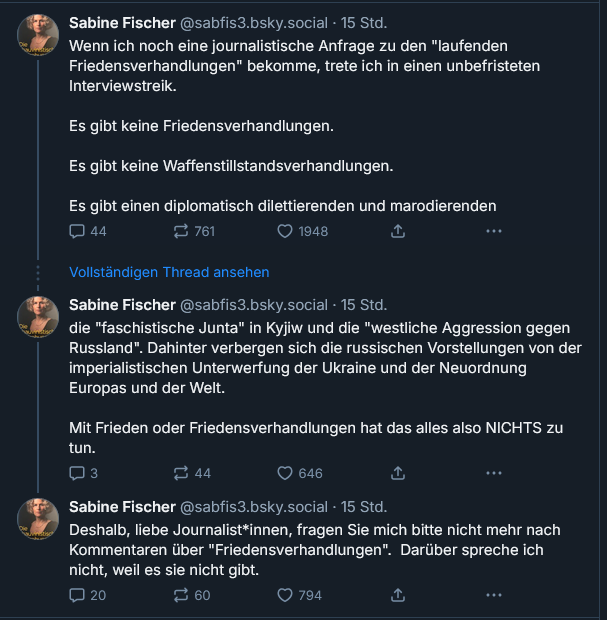Open more options on the last post
The width and height of the screenshot is (607, 620).
click(x=493, y=595)
